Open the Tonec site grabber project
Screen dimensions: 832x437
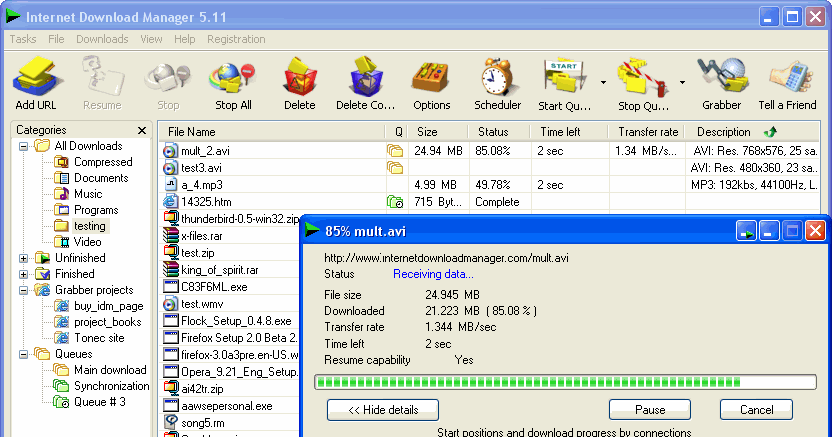pyautogui.click(x=90, y=338)
